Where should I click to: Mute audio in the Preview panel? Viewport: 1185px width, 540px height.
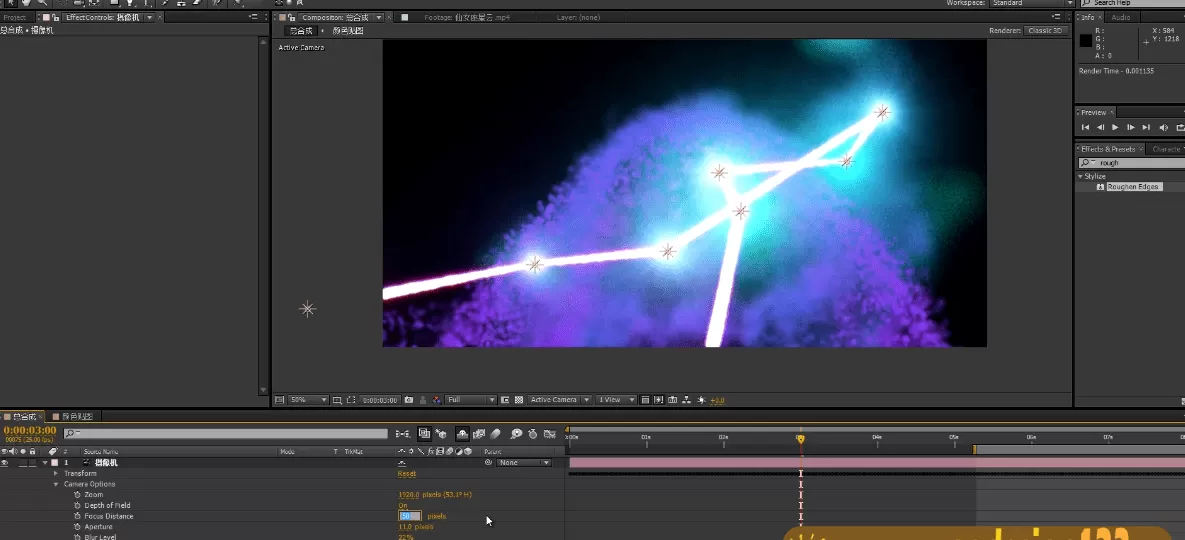[x=1163, y=128]
